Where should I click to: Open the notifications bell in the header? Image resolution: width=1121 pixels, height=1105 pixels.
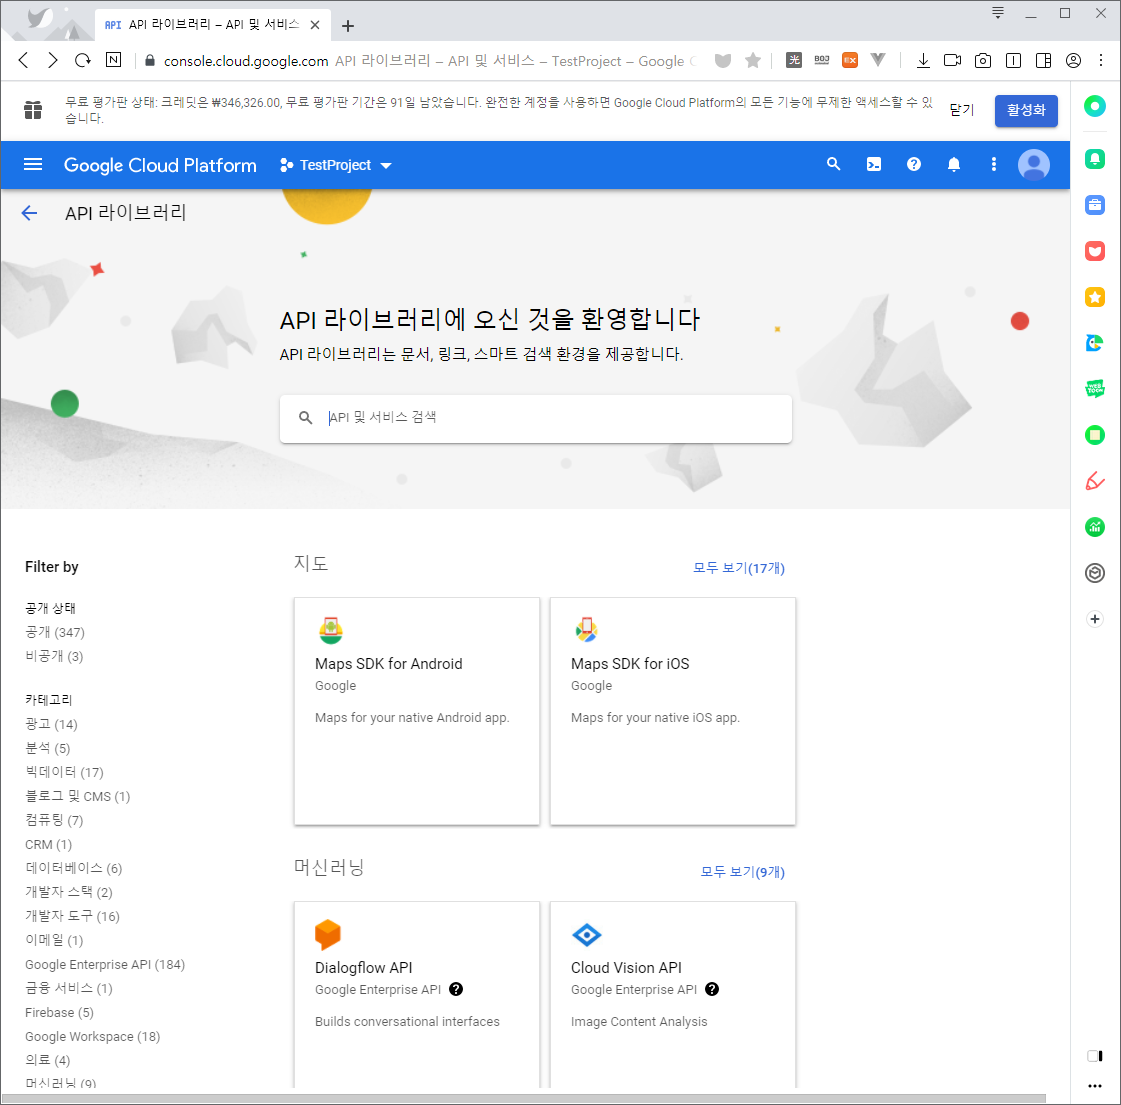coord(954,165)
